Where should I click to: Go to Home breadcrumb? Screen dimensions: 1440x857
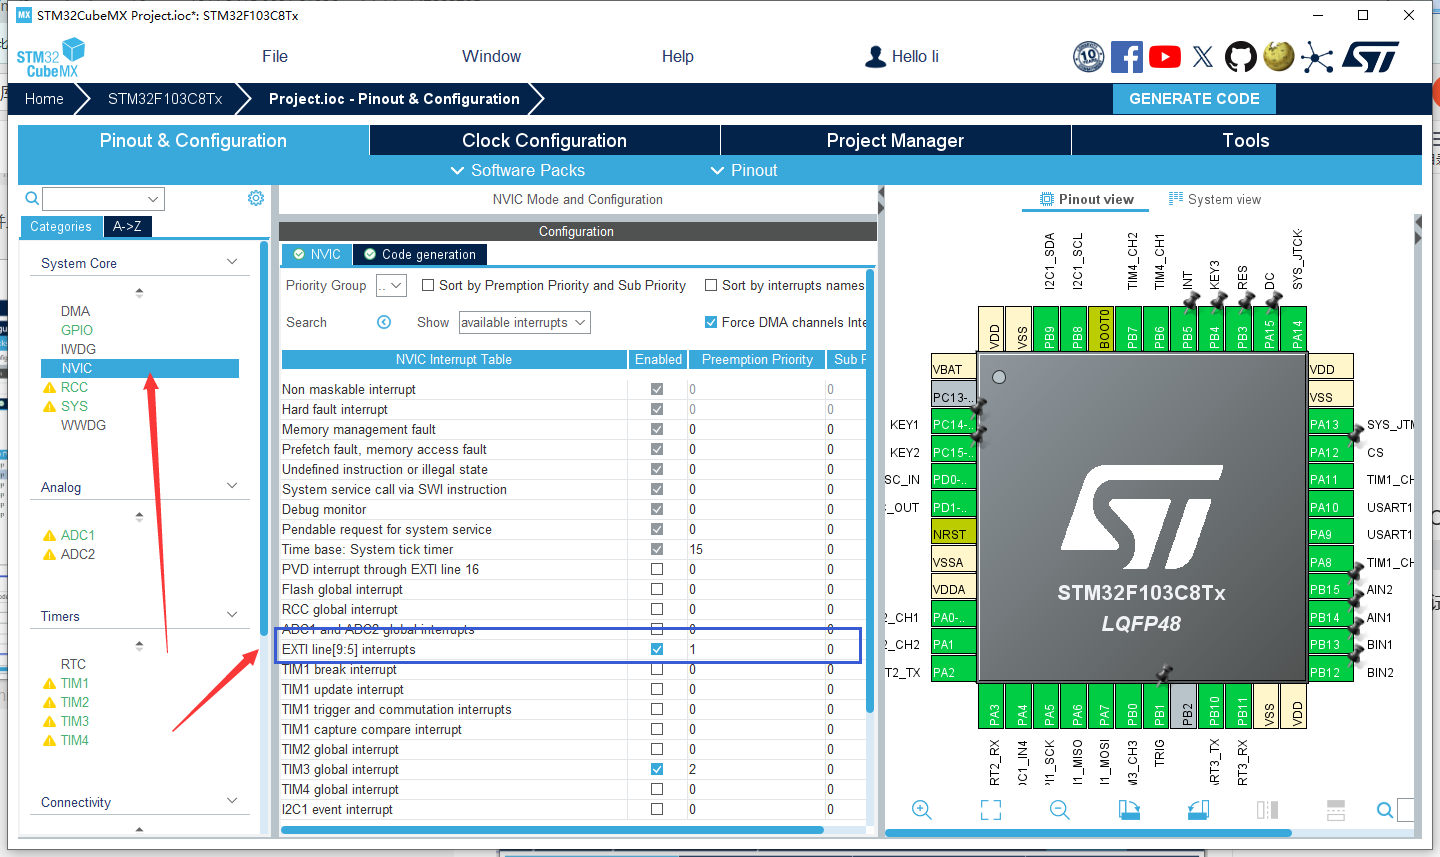(x=44, y=98)
